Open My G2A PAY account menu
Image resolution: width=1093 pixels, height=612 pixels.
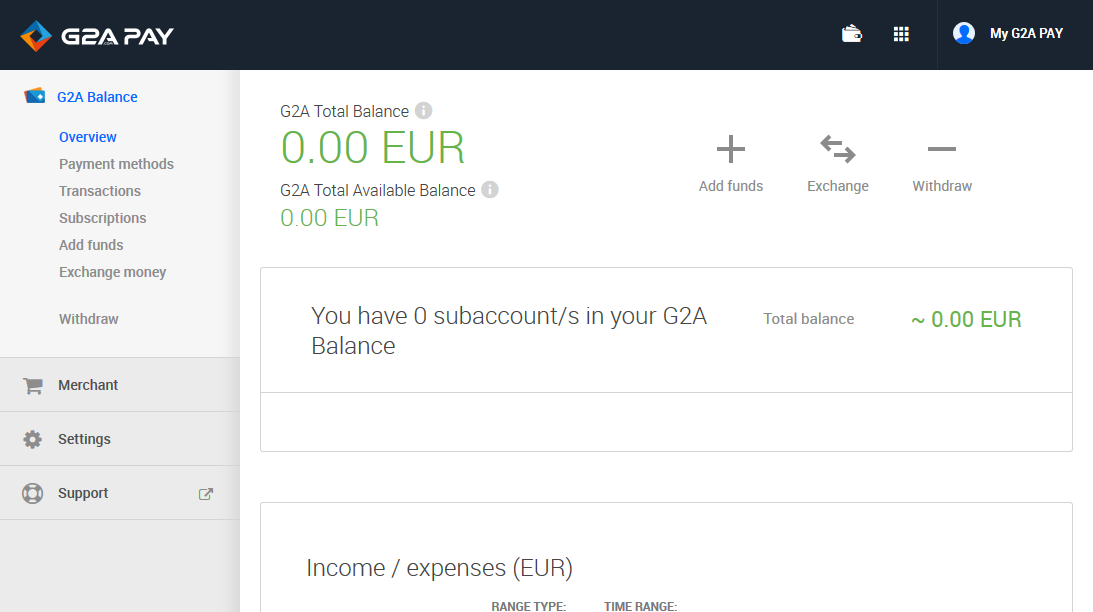[x=1026, y=33]
